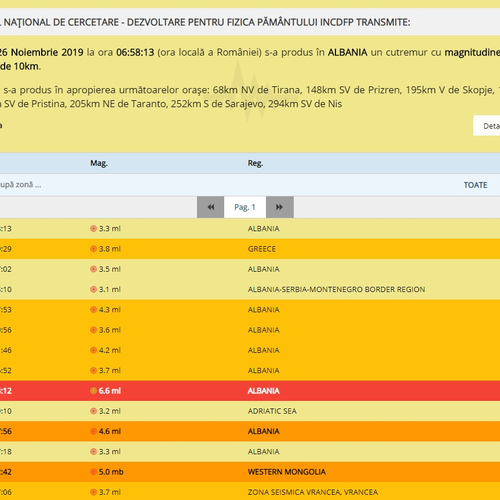500x500 pixels.
Task: Open the TOATE region filter
Action: coord(475,185)
